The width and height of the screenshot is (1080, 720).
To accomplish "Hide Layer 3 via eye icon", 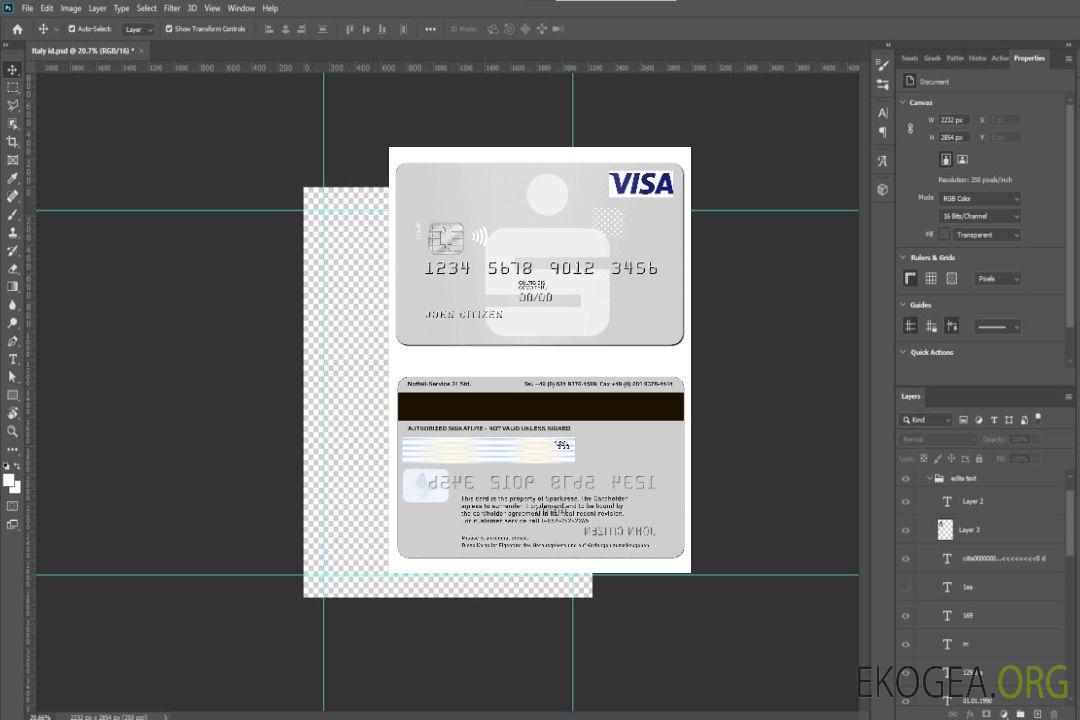I will click(x=906, y=531).
